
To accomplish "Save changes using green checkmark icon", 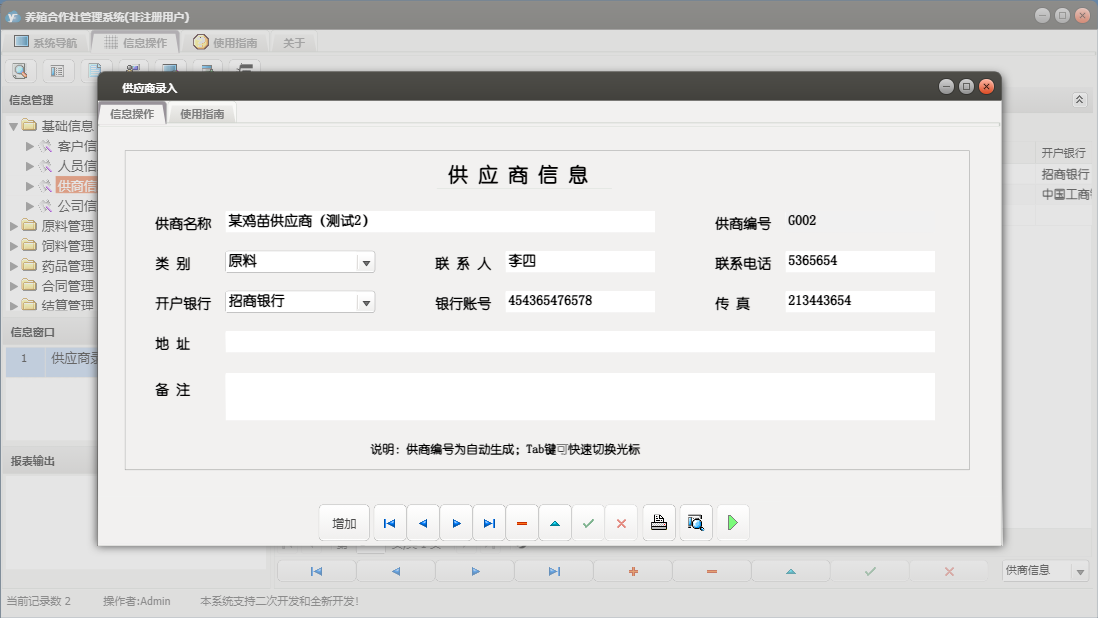I will click(588, 522).
